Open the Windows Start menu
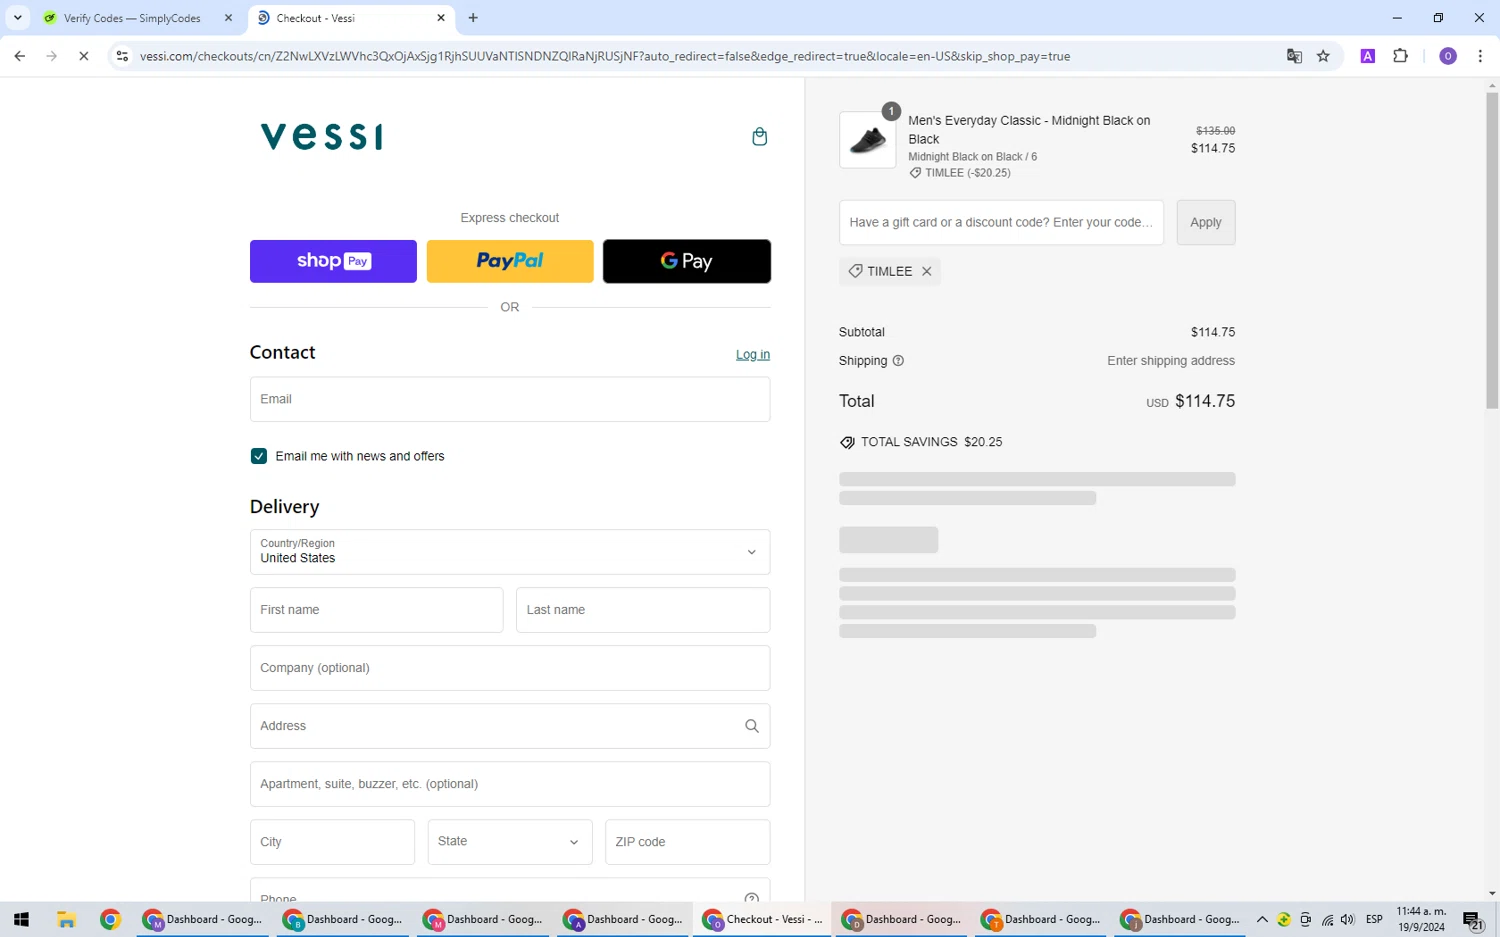1500x937 pixels. 21,919
